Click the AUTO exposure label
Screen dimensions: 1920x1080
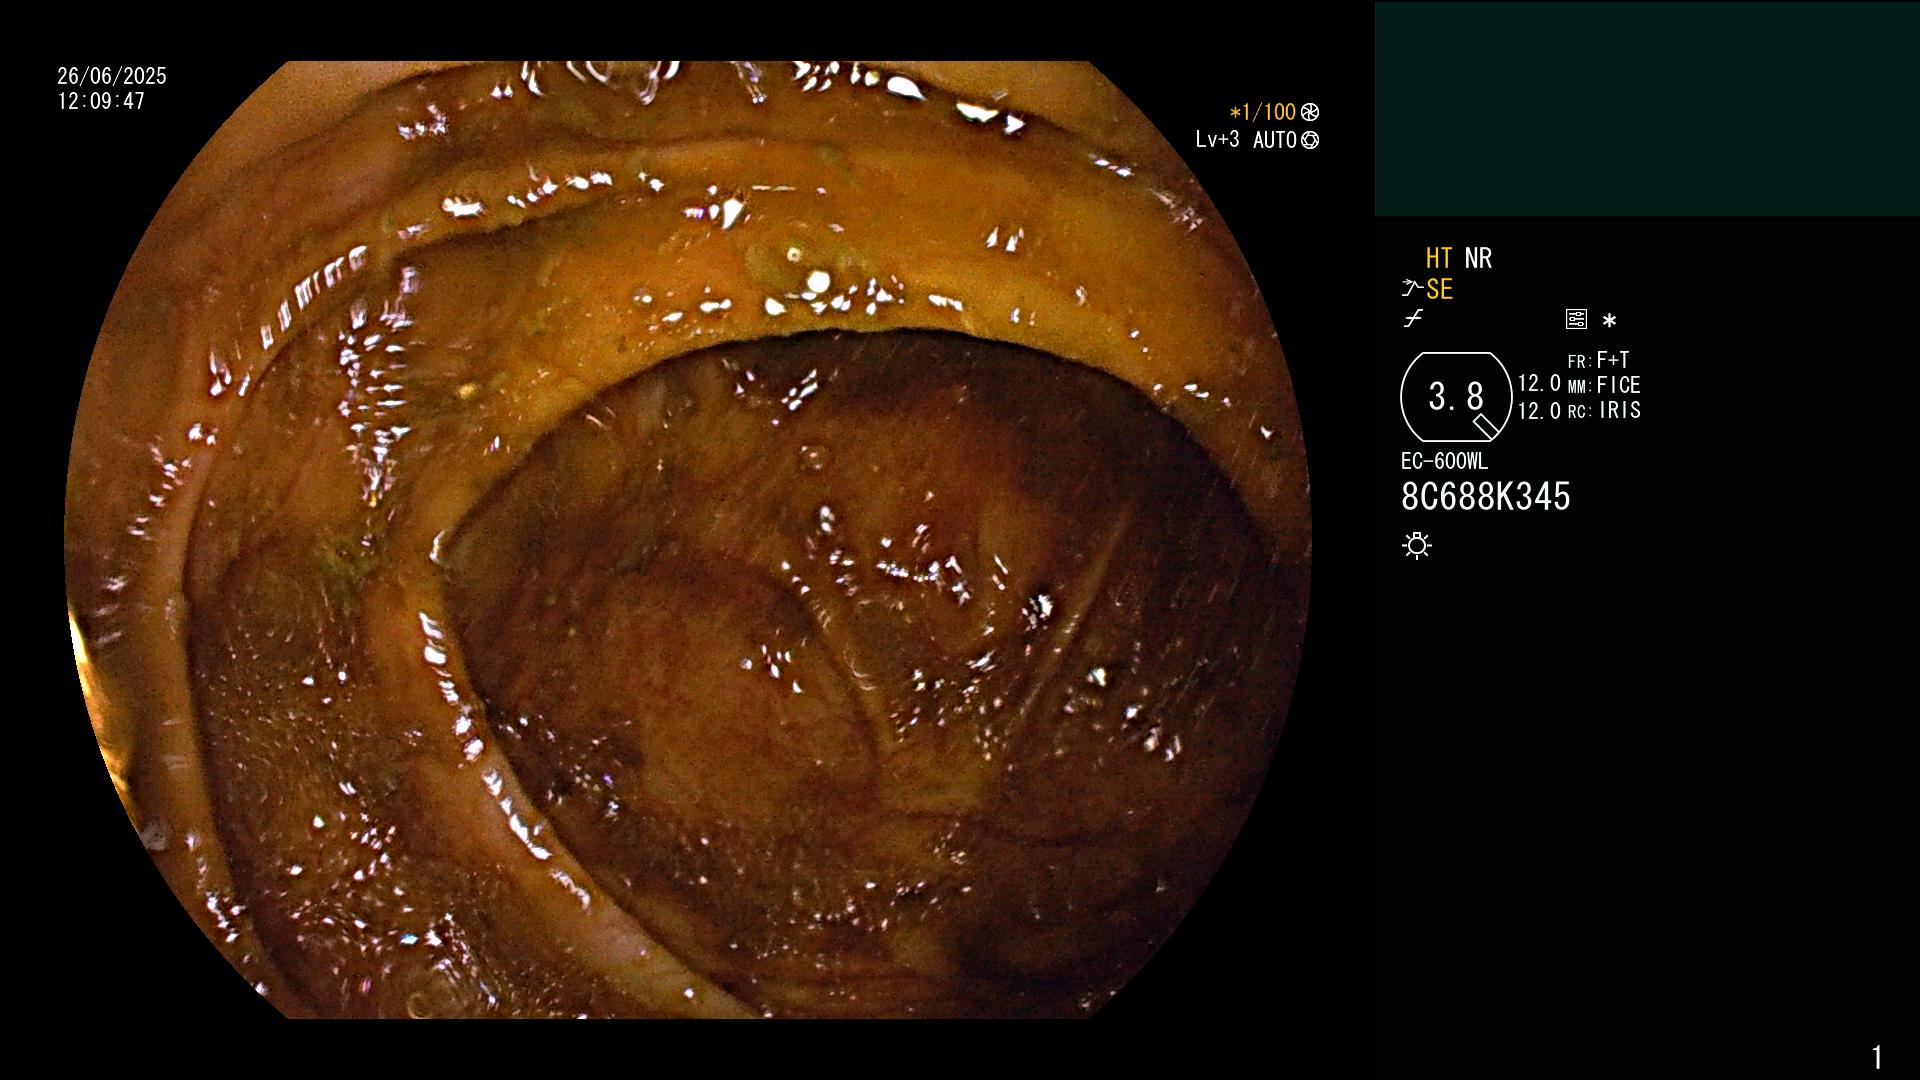pos(1275,141)
